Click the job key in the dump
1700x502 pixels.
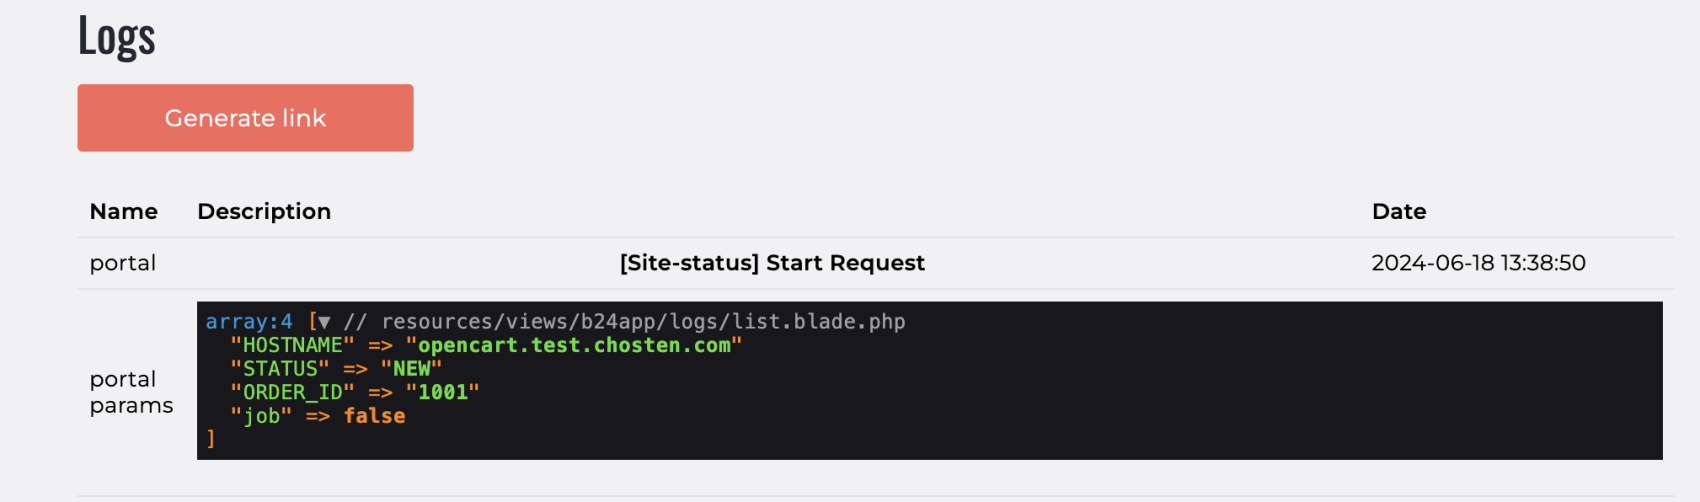coord(261,416)
